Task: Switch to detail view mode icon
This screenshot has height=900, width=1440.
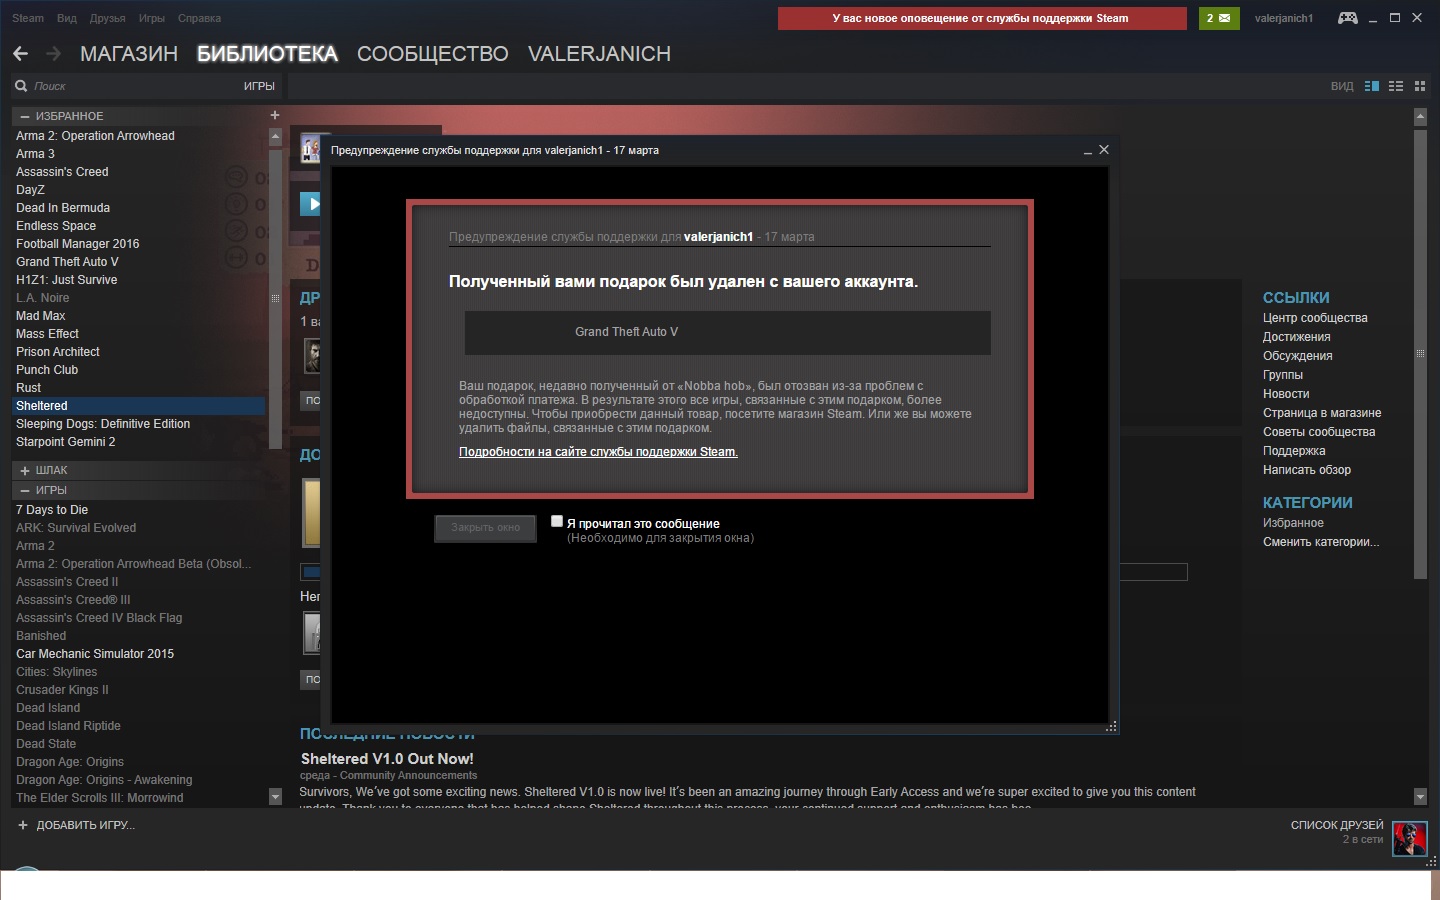Action: pos(1372,86)
